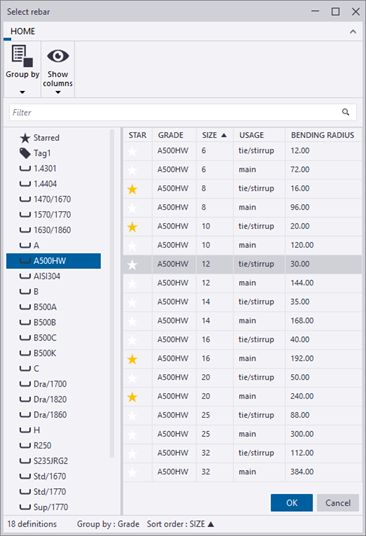Click bending radius 88.00 cell
Image resolution: width=366 pixels, height=536 pixels.
323,415
